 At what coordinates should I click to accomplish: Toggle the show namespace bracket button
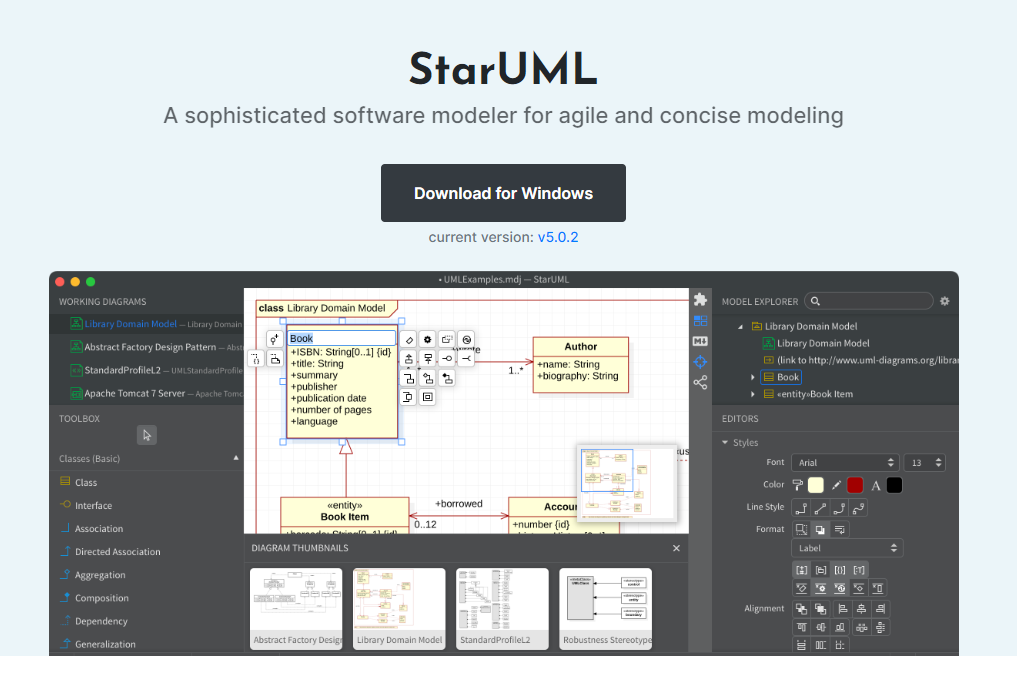click(820, 570)
